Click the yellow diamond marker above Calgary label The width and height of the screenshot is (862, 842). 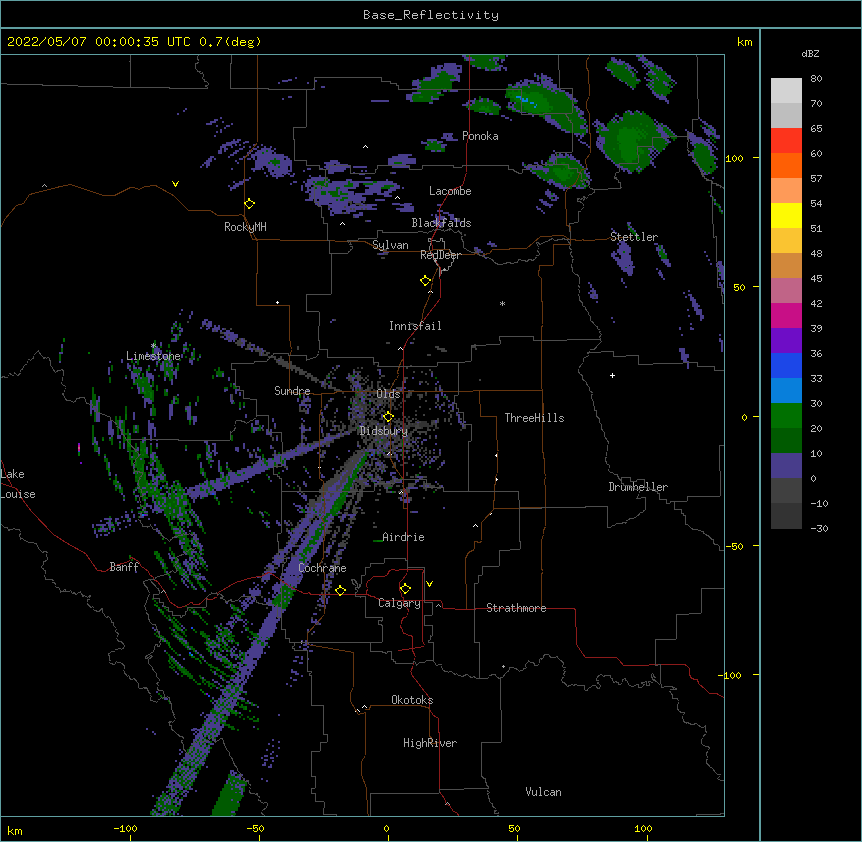[x=405, y=589]
